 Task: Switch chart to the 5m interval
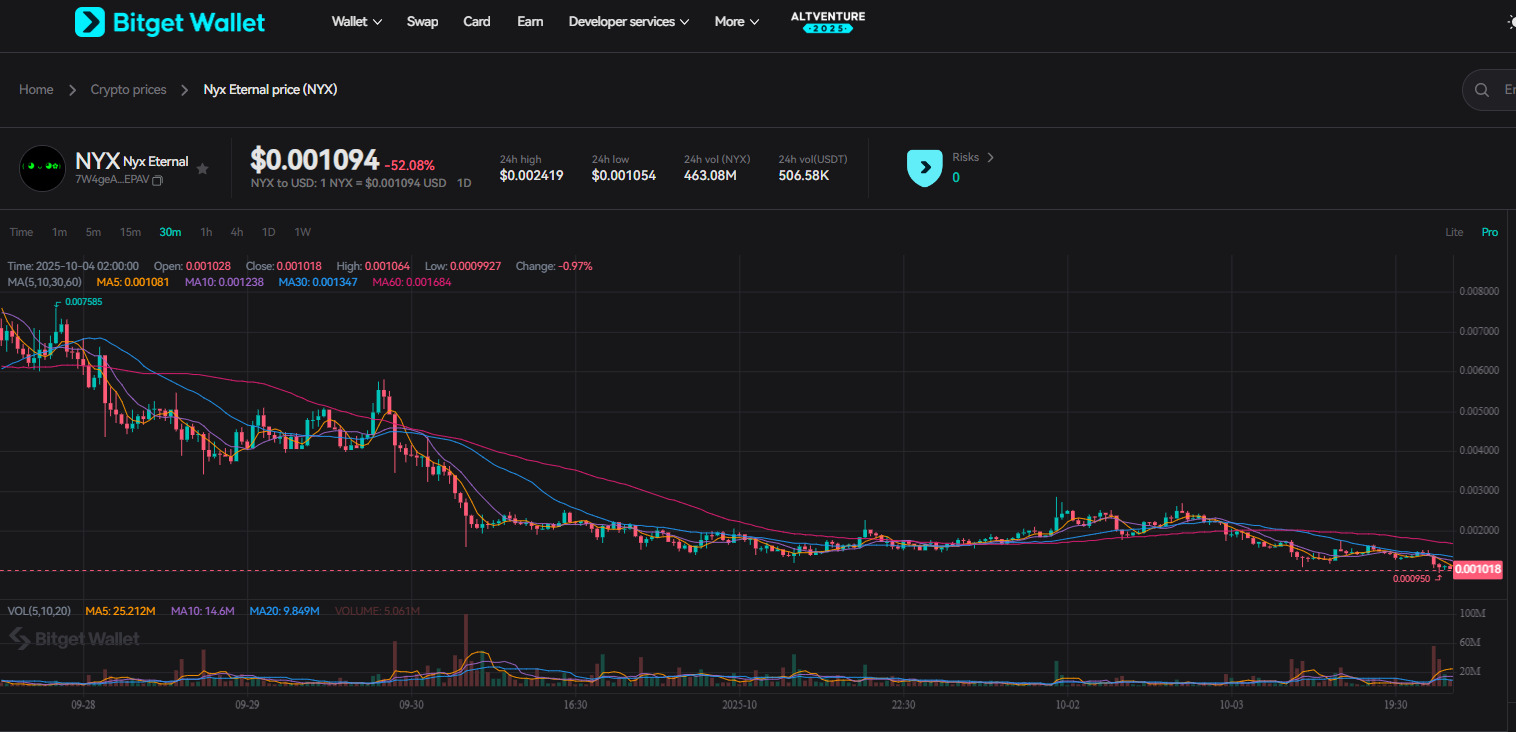(93, 232)
